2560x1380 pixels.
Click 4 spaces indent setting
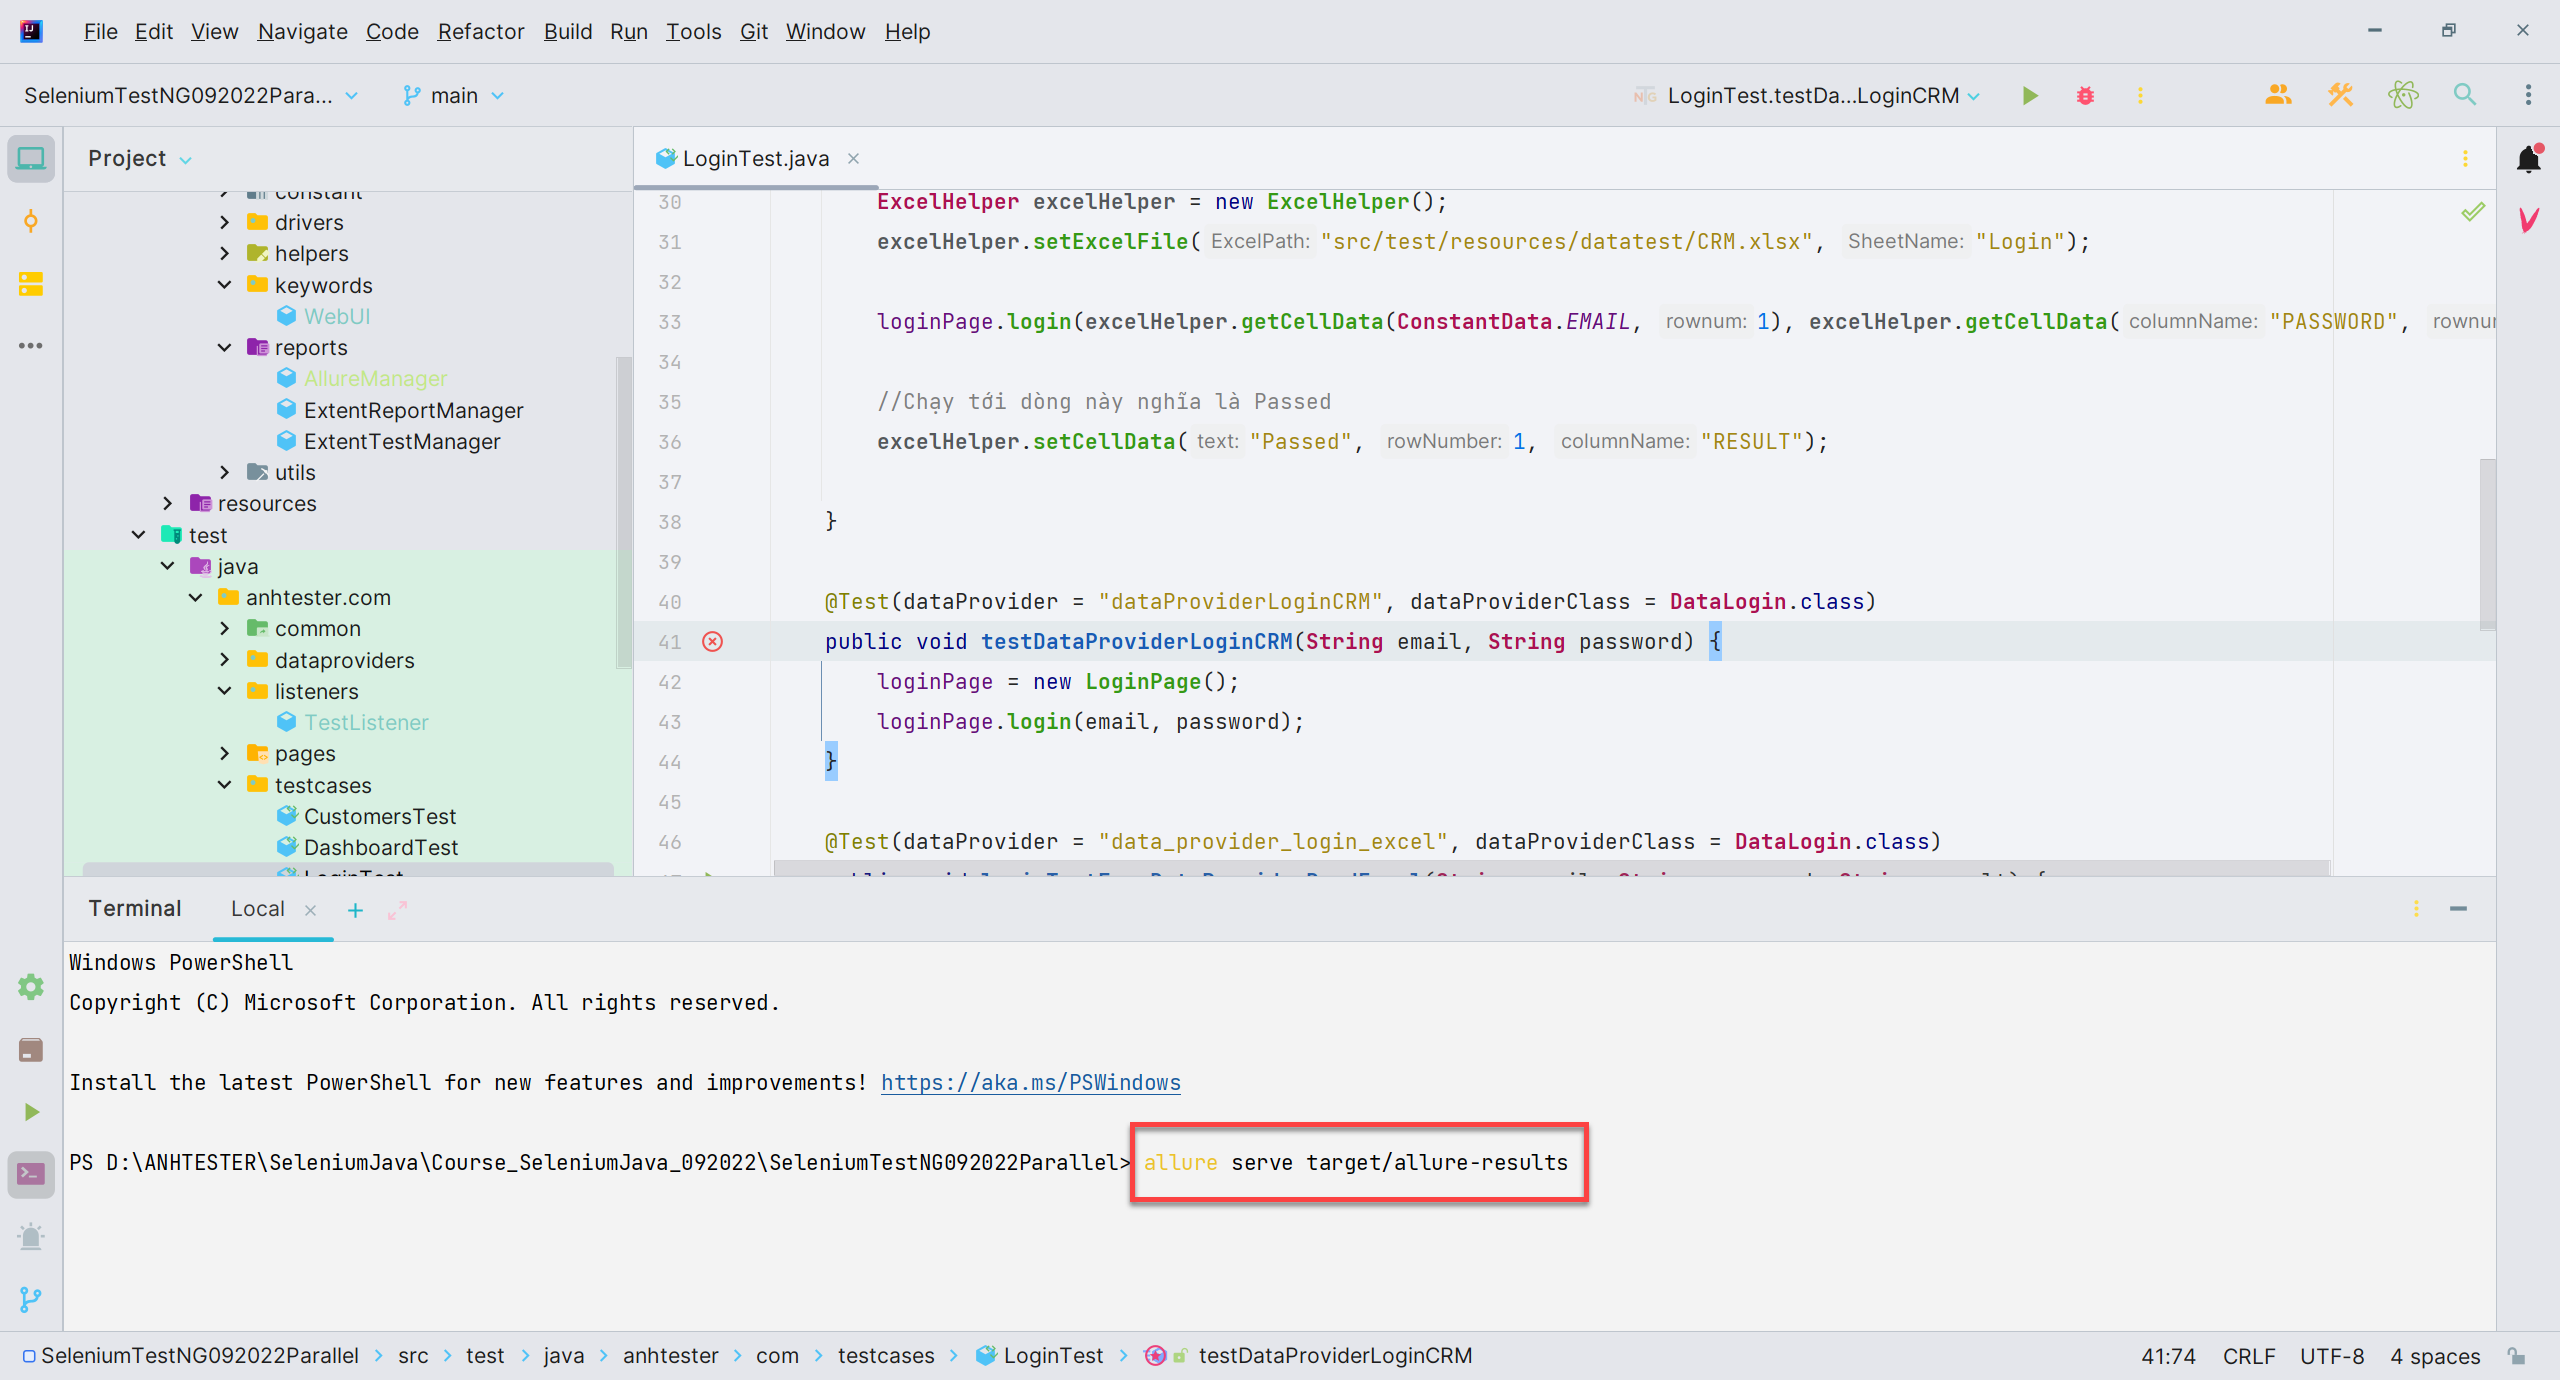click(x=2435, y=1356)
